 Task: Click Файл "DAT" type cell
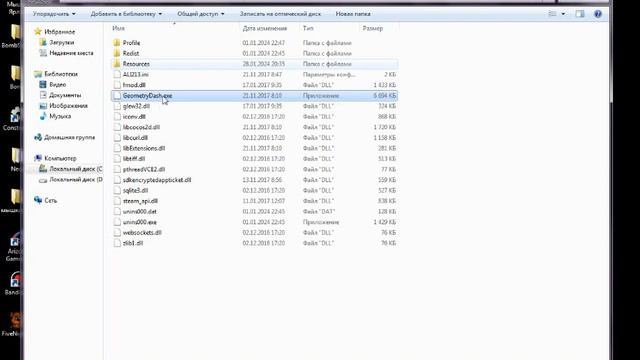[x=318, y=212]
